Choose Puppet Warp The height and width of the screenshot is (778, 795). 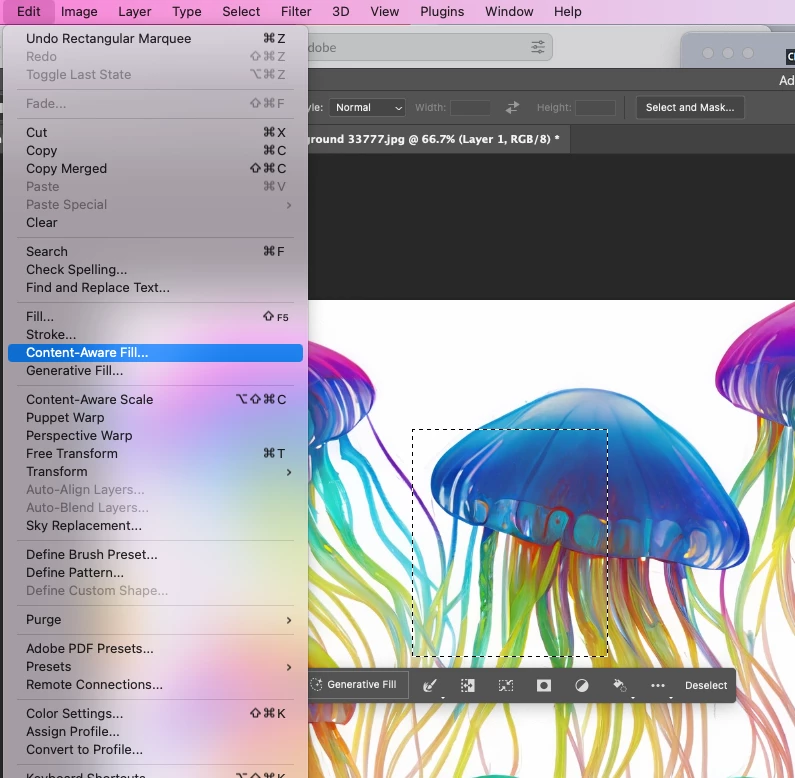(155, 417)
